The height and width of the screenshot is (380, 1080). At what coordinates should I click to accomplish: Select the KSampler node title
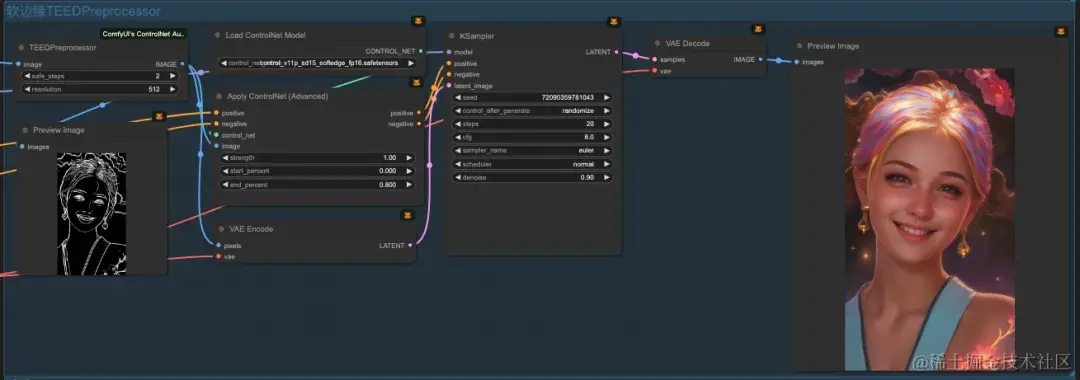click(x=477, y=36)
